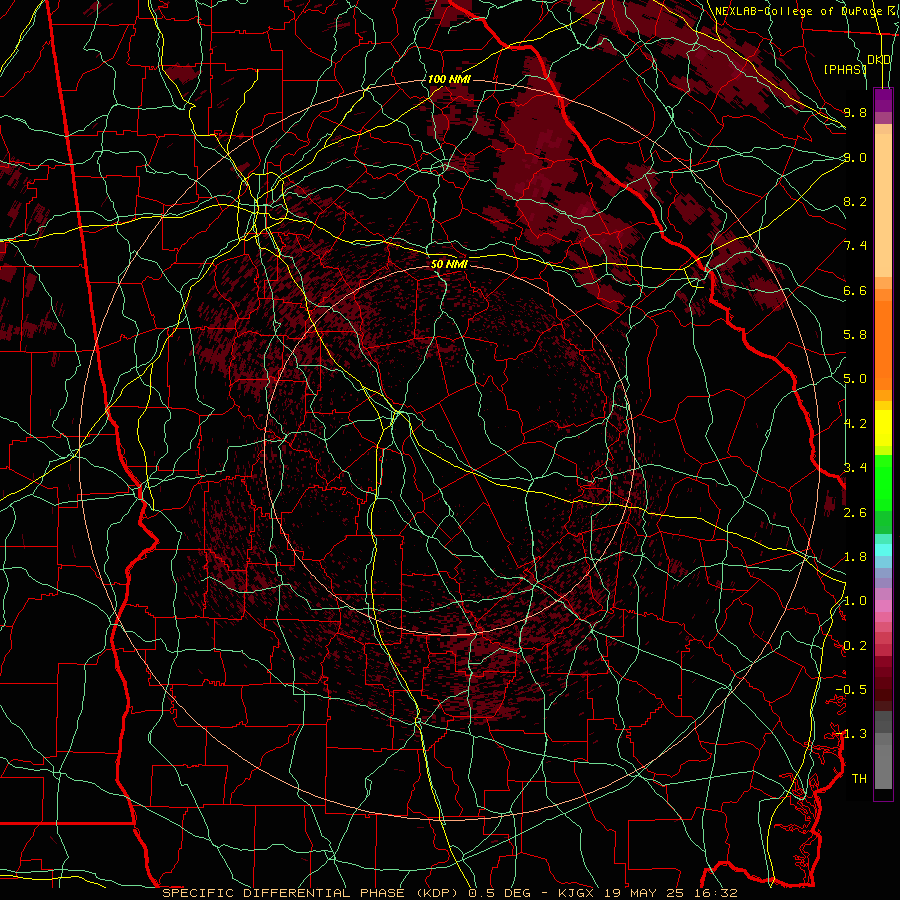Select the 0.2 scale label
Viewport: 900px width, 900px height.
pyautogui.click(x=855, y=646)
